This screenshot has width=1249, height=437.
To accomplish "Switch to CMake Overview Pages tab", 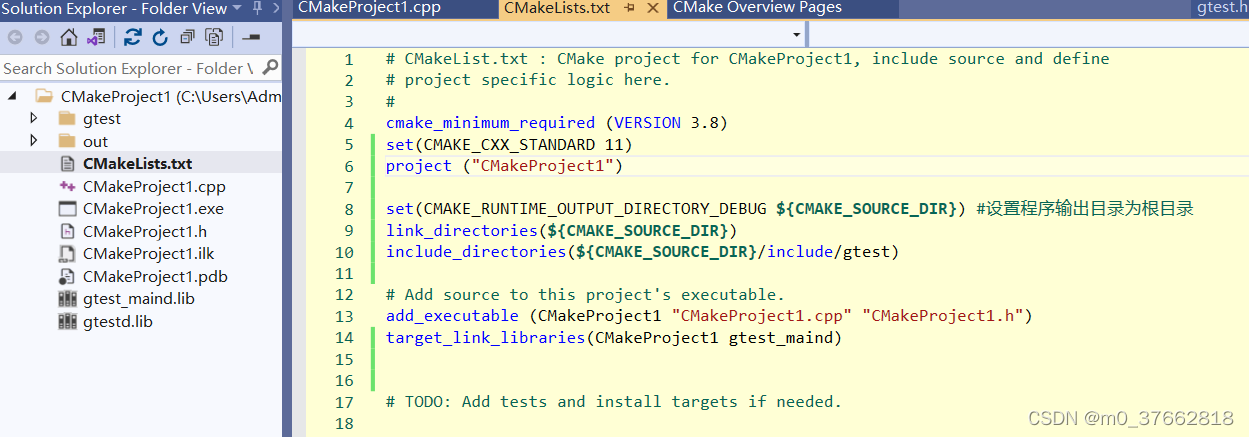I will click(x=757, y=8).
